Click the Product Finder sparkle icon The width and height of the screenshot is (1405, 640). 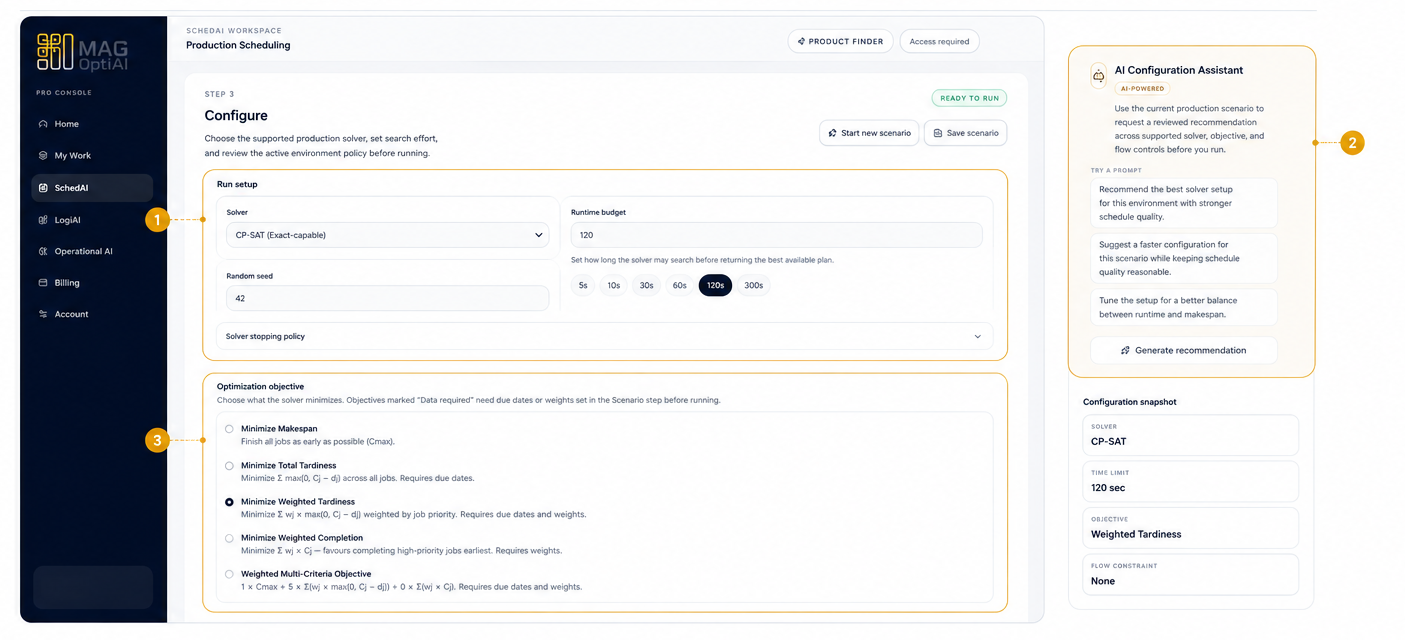click(801, 42)
